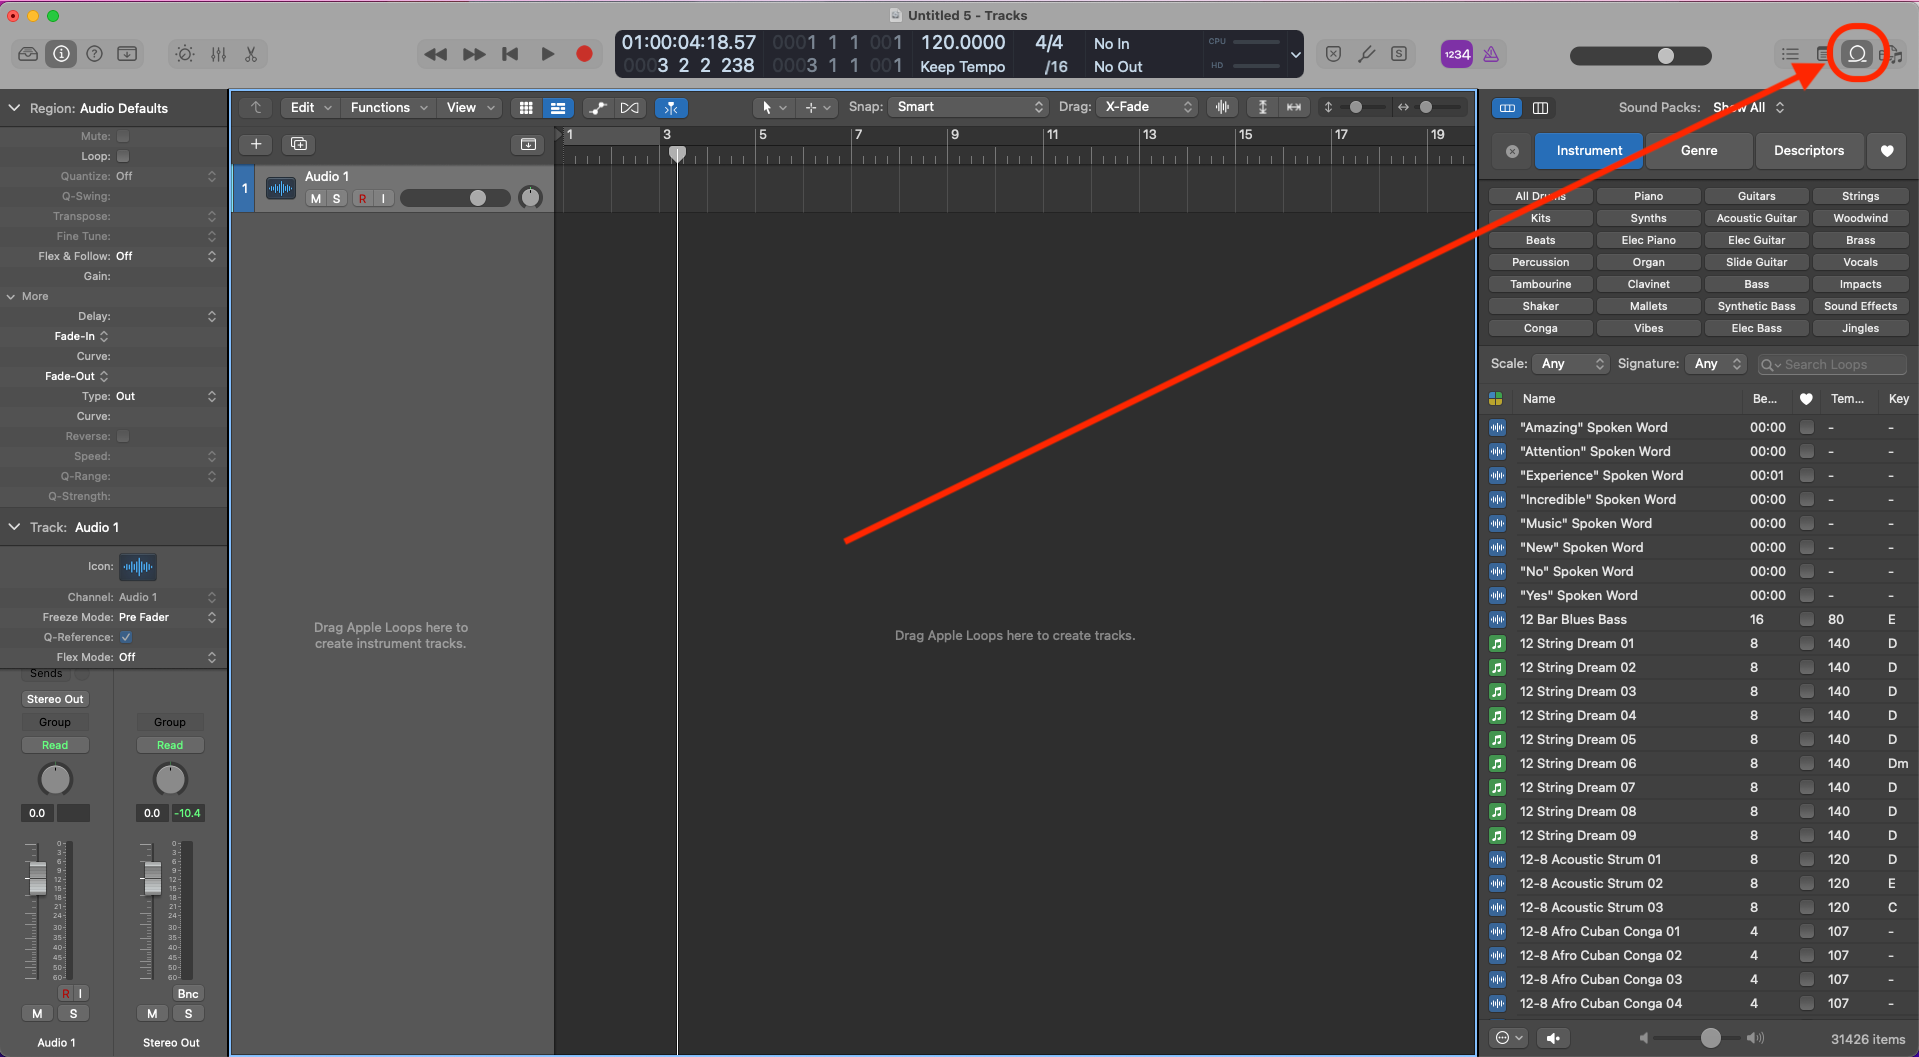Image resolution: width=1919 pixels, height=1057 pixels.
Task: Open the Mixer using the faders icon
Action: coord(218,54)
